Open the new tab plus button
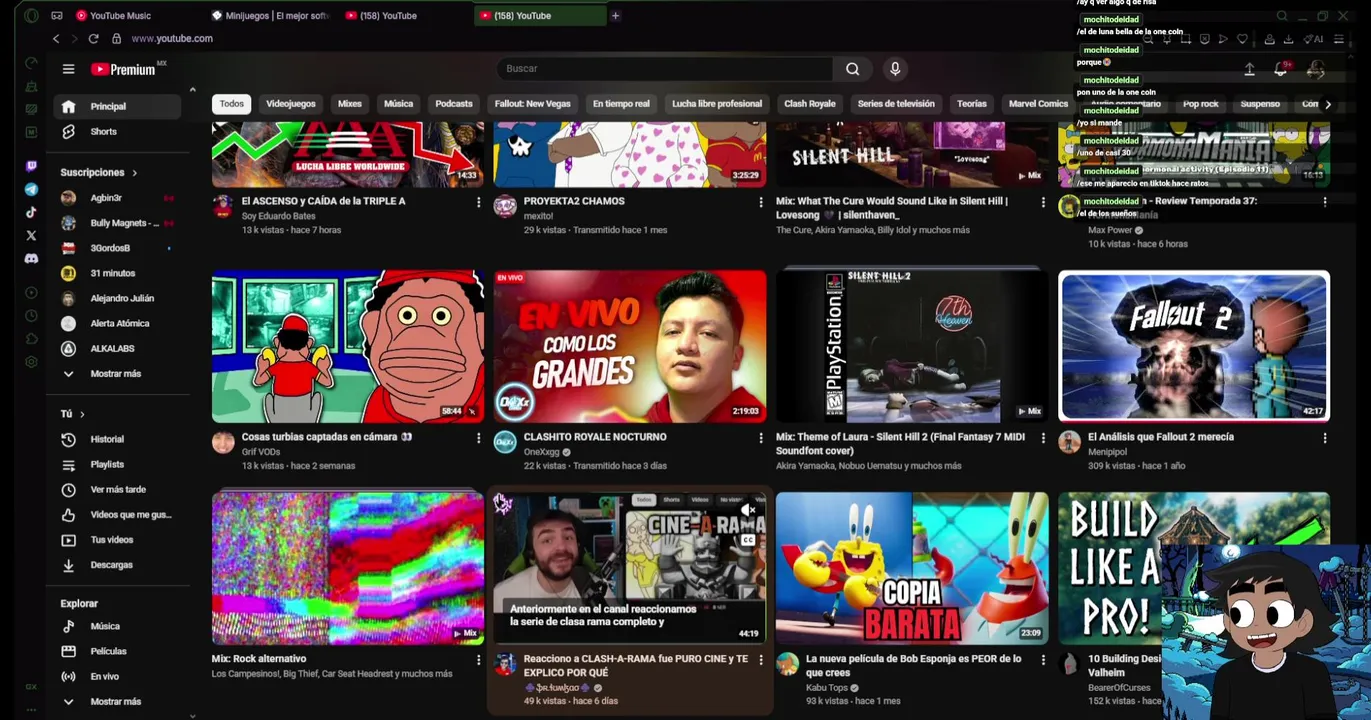1371x720 pixels. [615, 16]
